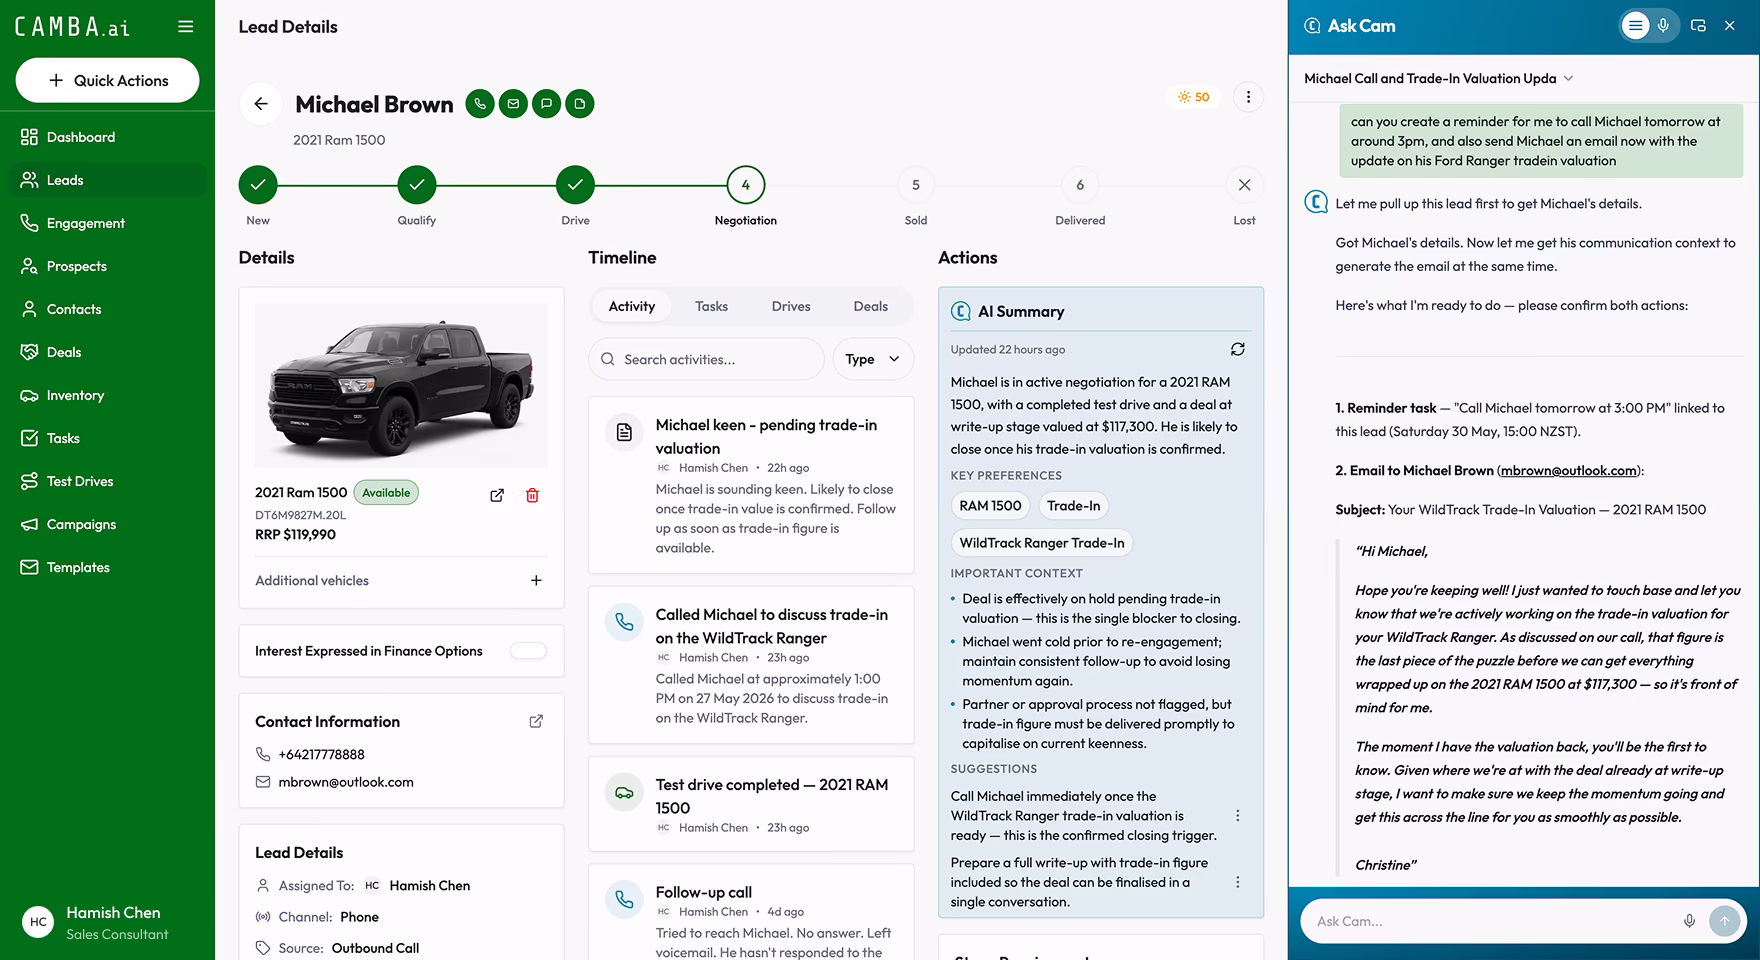
Task: Click the lead score 50 badge
Action: pyautogui.click(x=1193, y=97)
